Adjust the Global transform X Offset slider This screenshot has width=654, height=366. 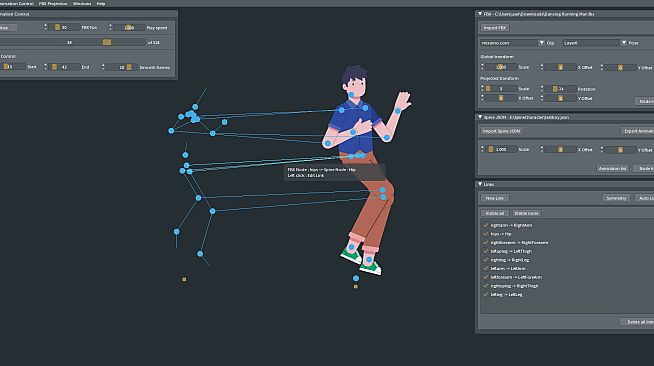click(561, 67)
